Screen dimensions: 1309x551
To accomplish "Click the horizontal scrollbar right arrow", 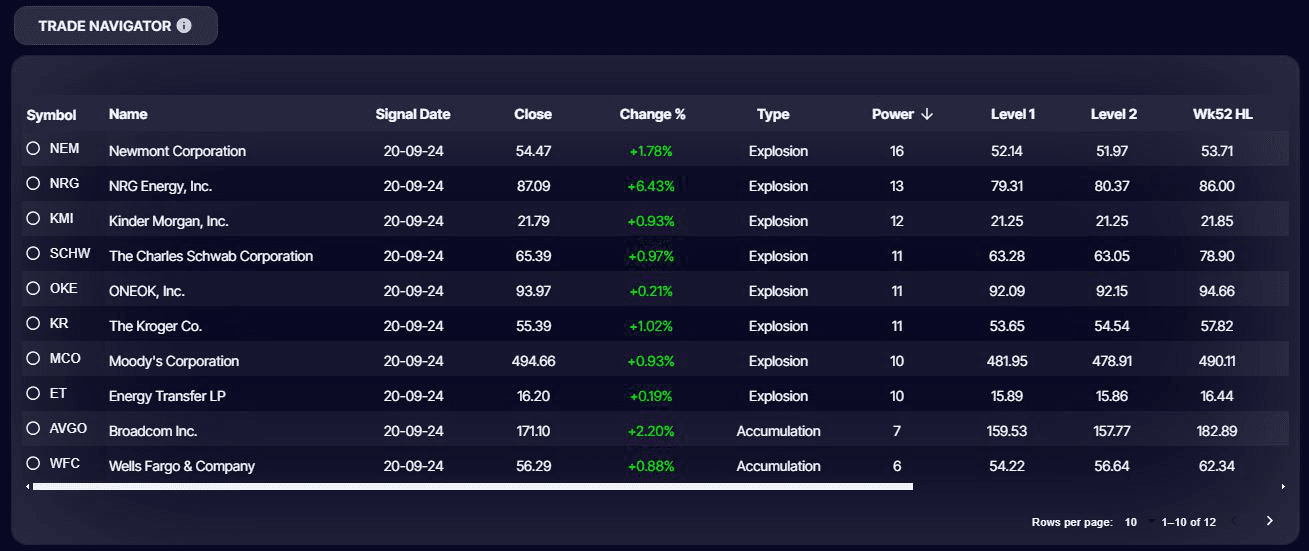I will [x=1284, y=487].
